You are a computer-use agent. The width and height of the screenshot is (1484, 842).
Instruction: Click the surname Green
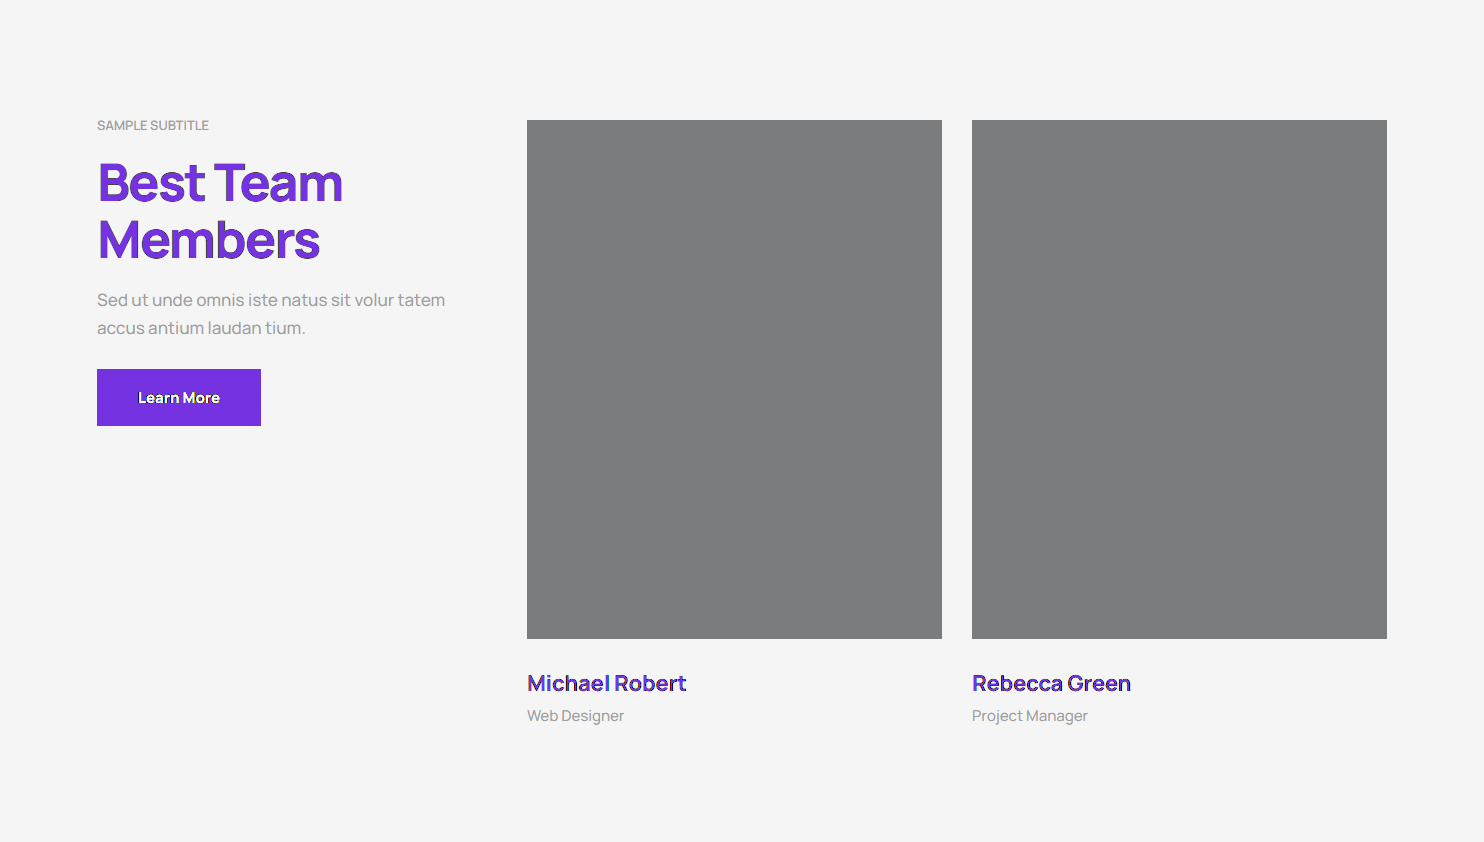1099,683
